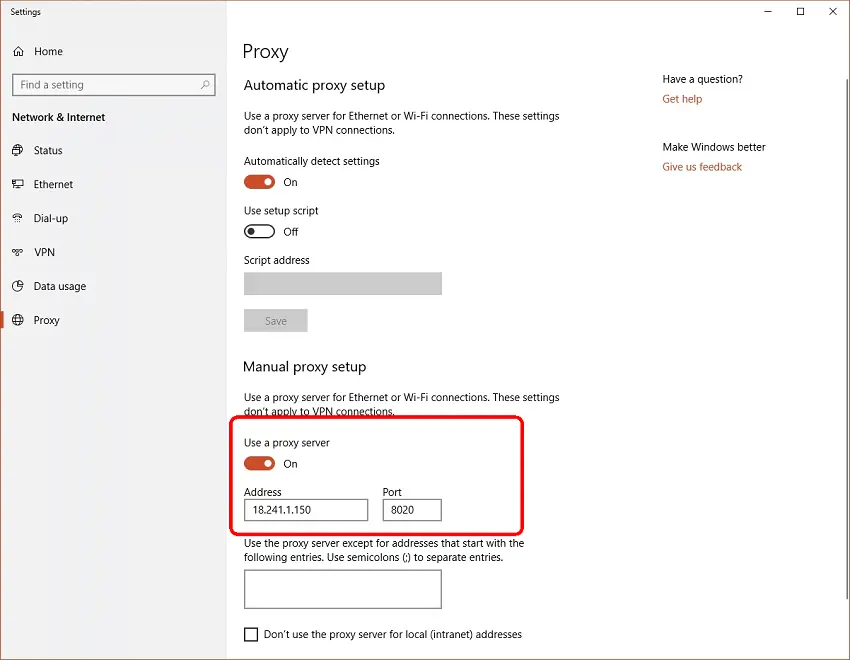Turn off the Use a proxy server switch
This screenshot has width=850, height=660.
(x=259, y=463)
